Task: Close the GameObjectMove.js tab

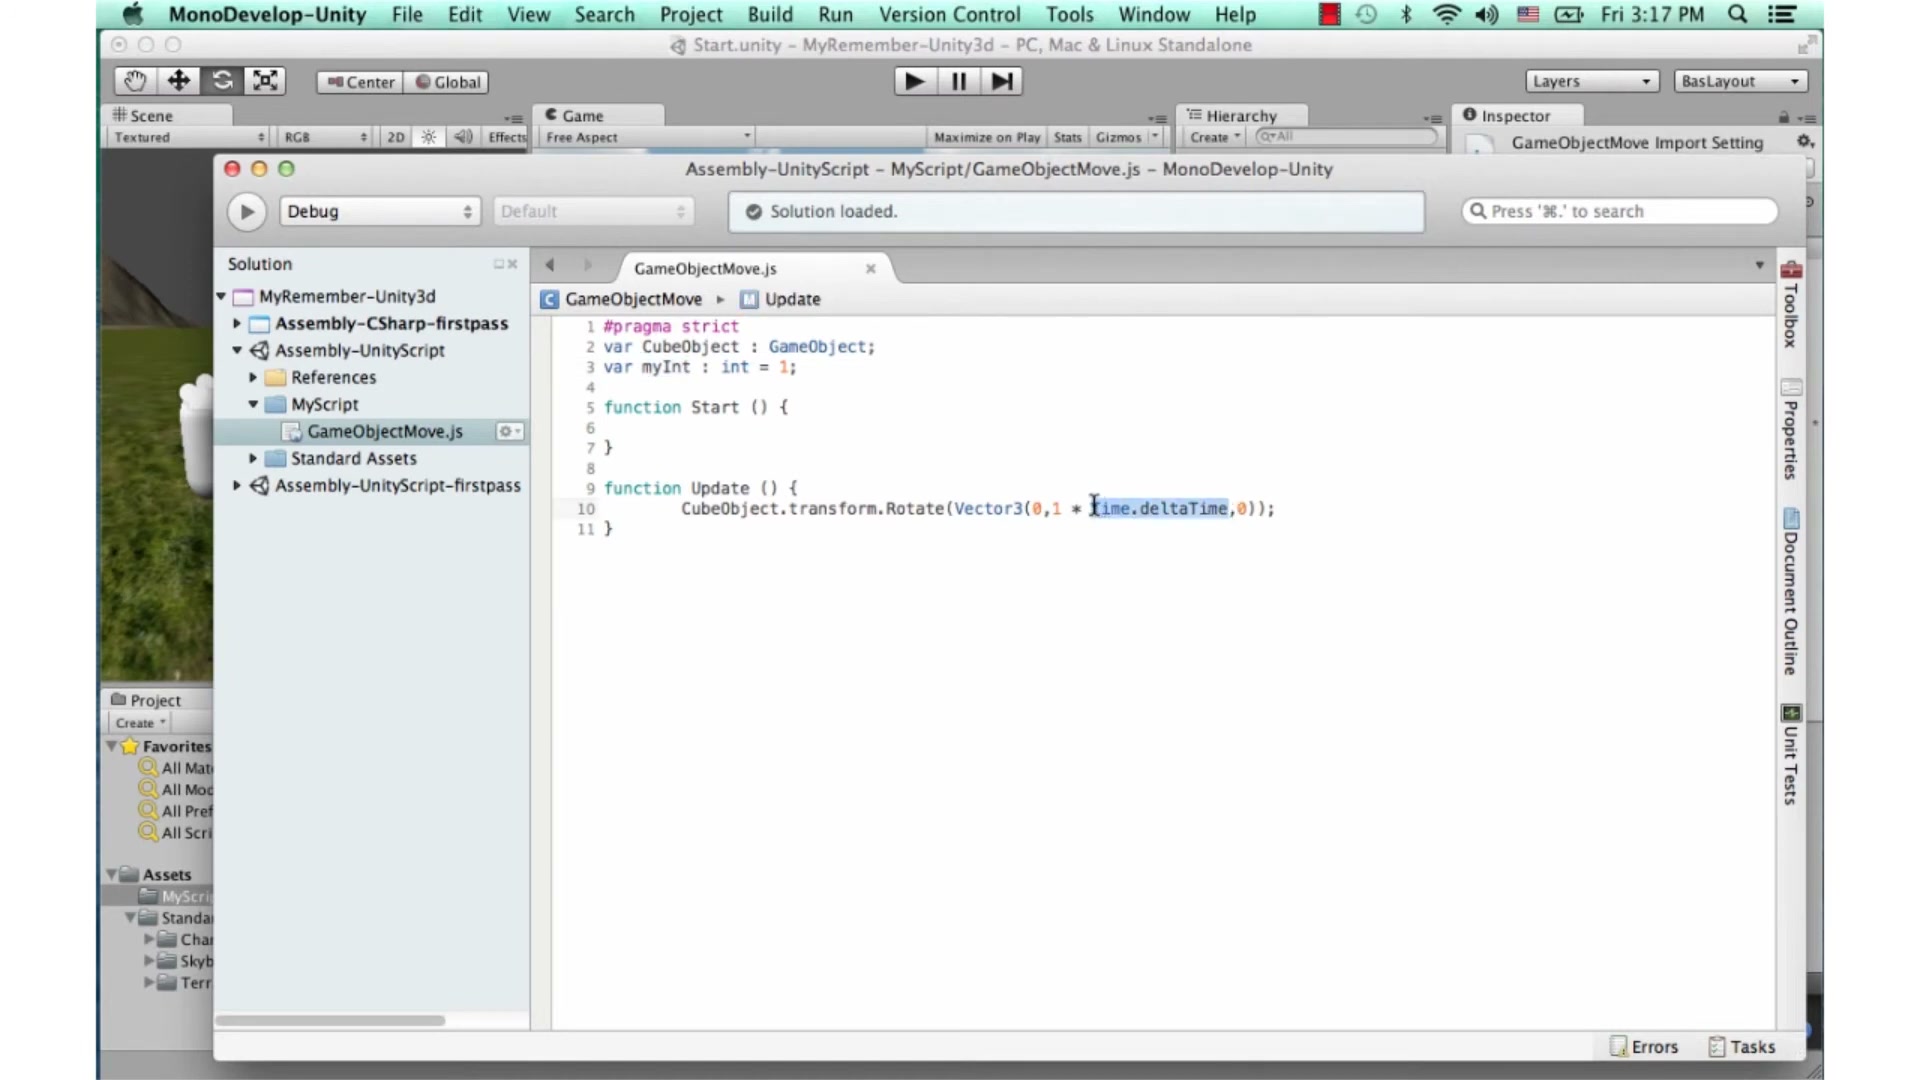Action: tap(871, 268)
